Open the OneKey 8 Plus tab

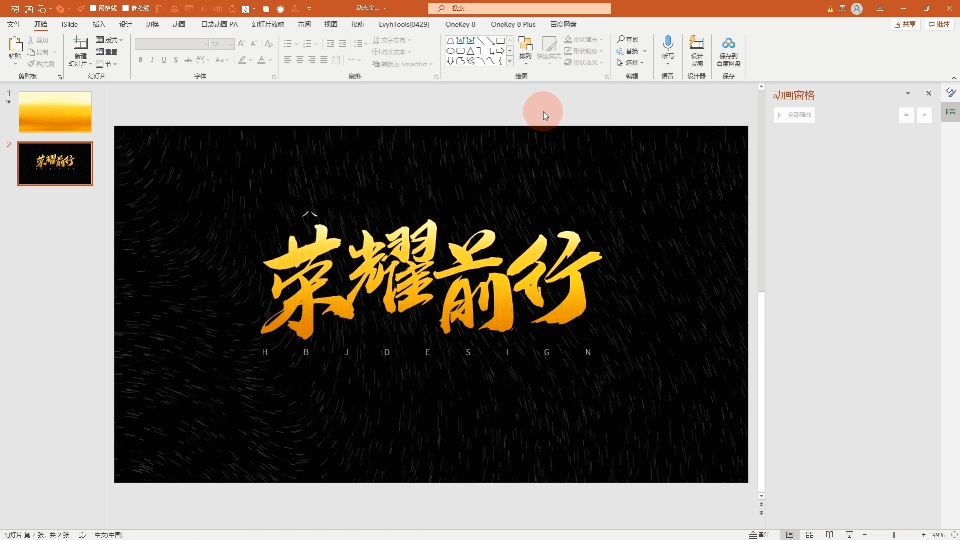pos(513,24)
